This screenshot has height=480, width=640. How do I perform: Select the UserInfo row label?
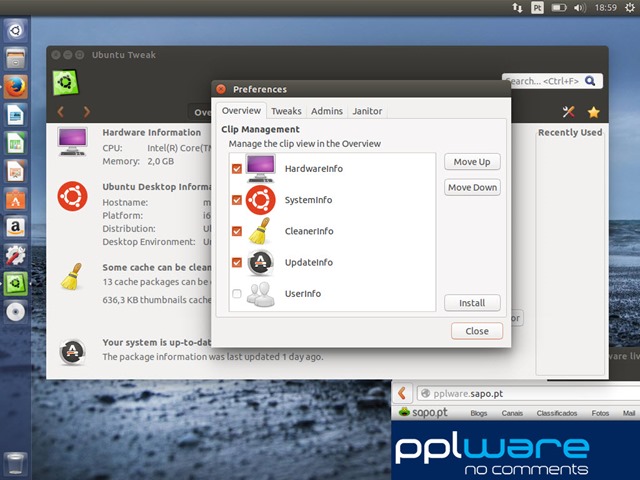coord(302,293)
